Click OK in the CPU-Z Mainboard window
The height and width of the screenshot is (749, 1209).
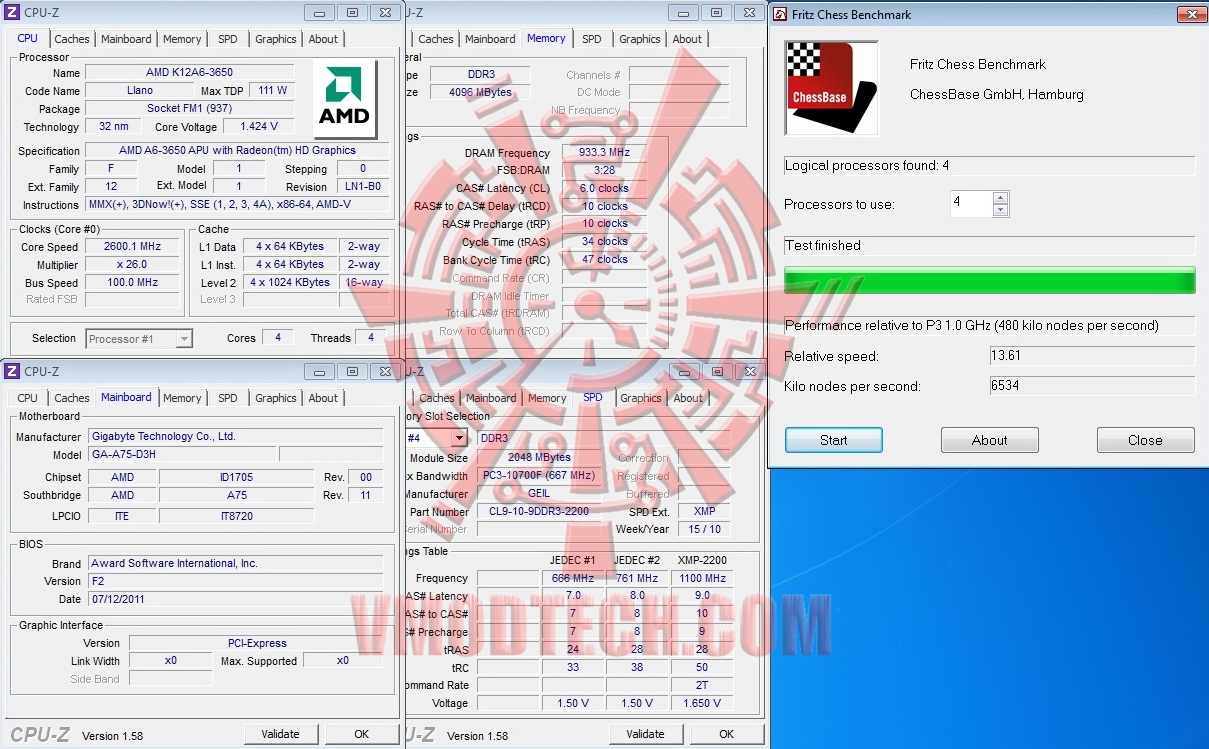[362, 734]
